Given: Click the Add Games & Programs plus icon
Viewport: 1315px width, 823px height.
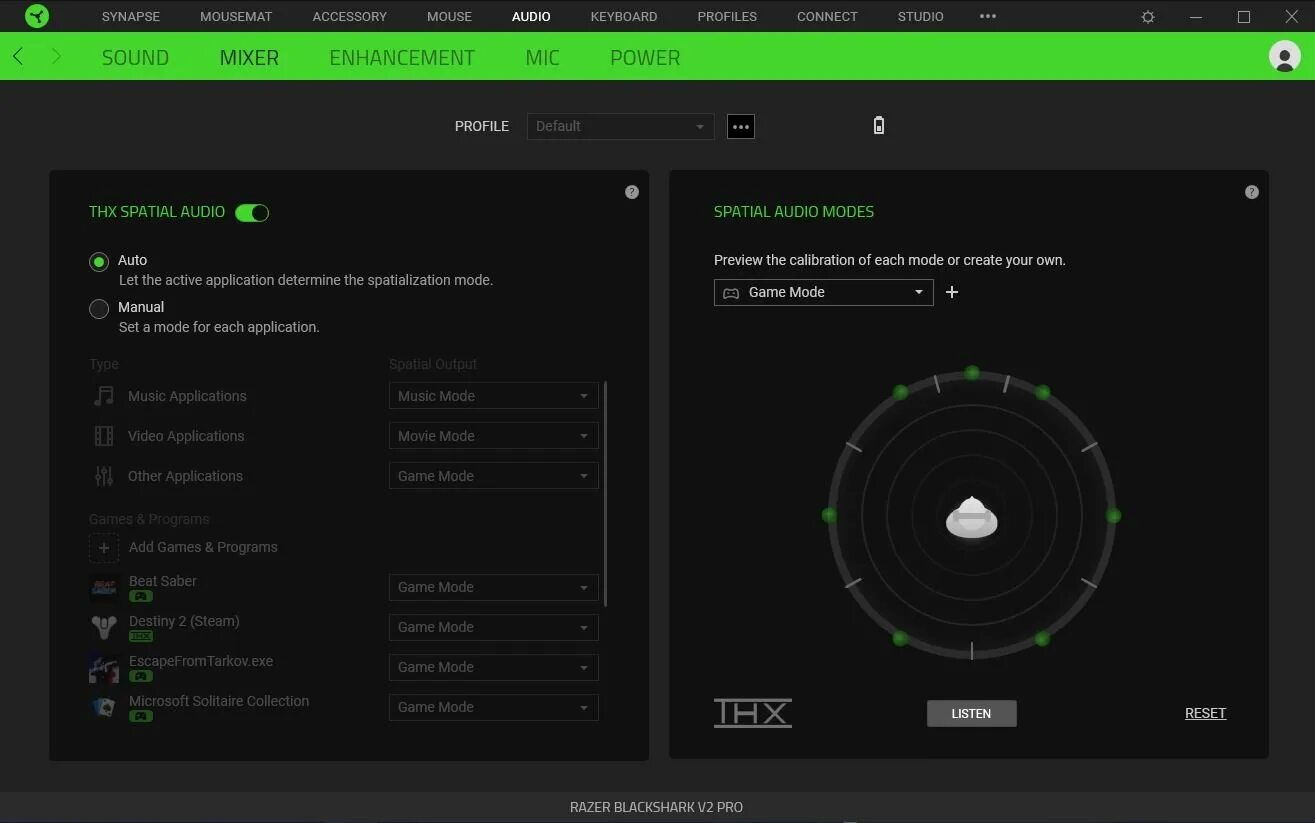Looking at the screenshot, I should pyautogui.click(x=104, y=547).
